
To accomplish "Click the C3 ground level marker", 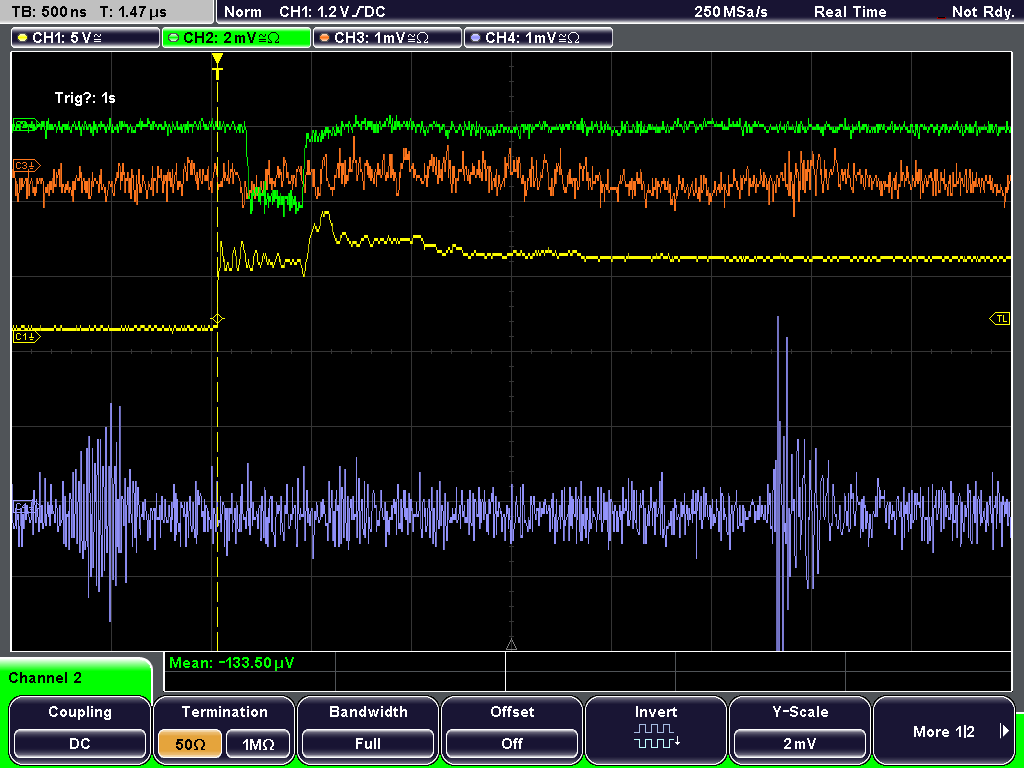I will pyautogui.click(x=27, y=166).
